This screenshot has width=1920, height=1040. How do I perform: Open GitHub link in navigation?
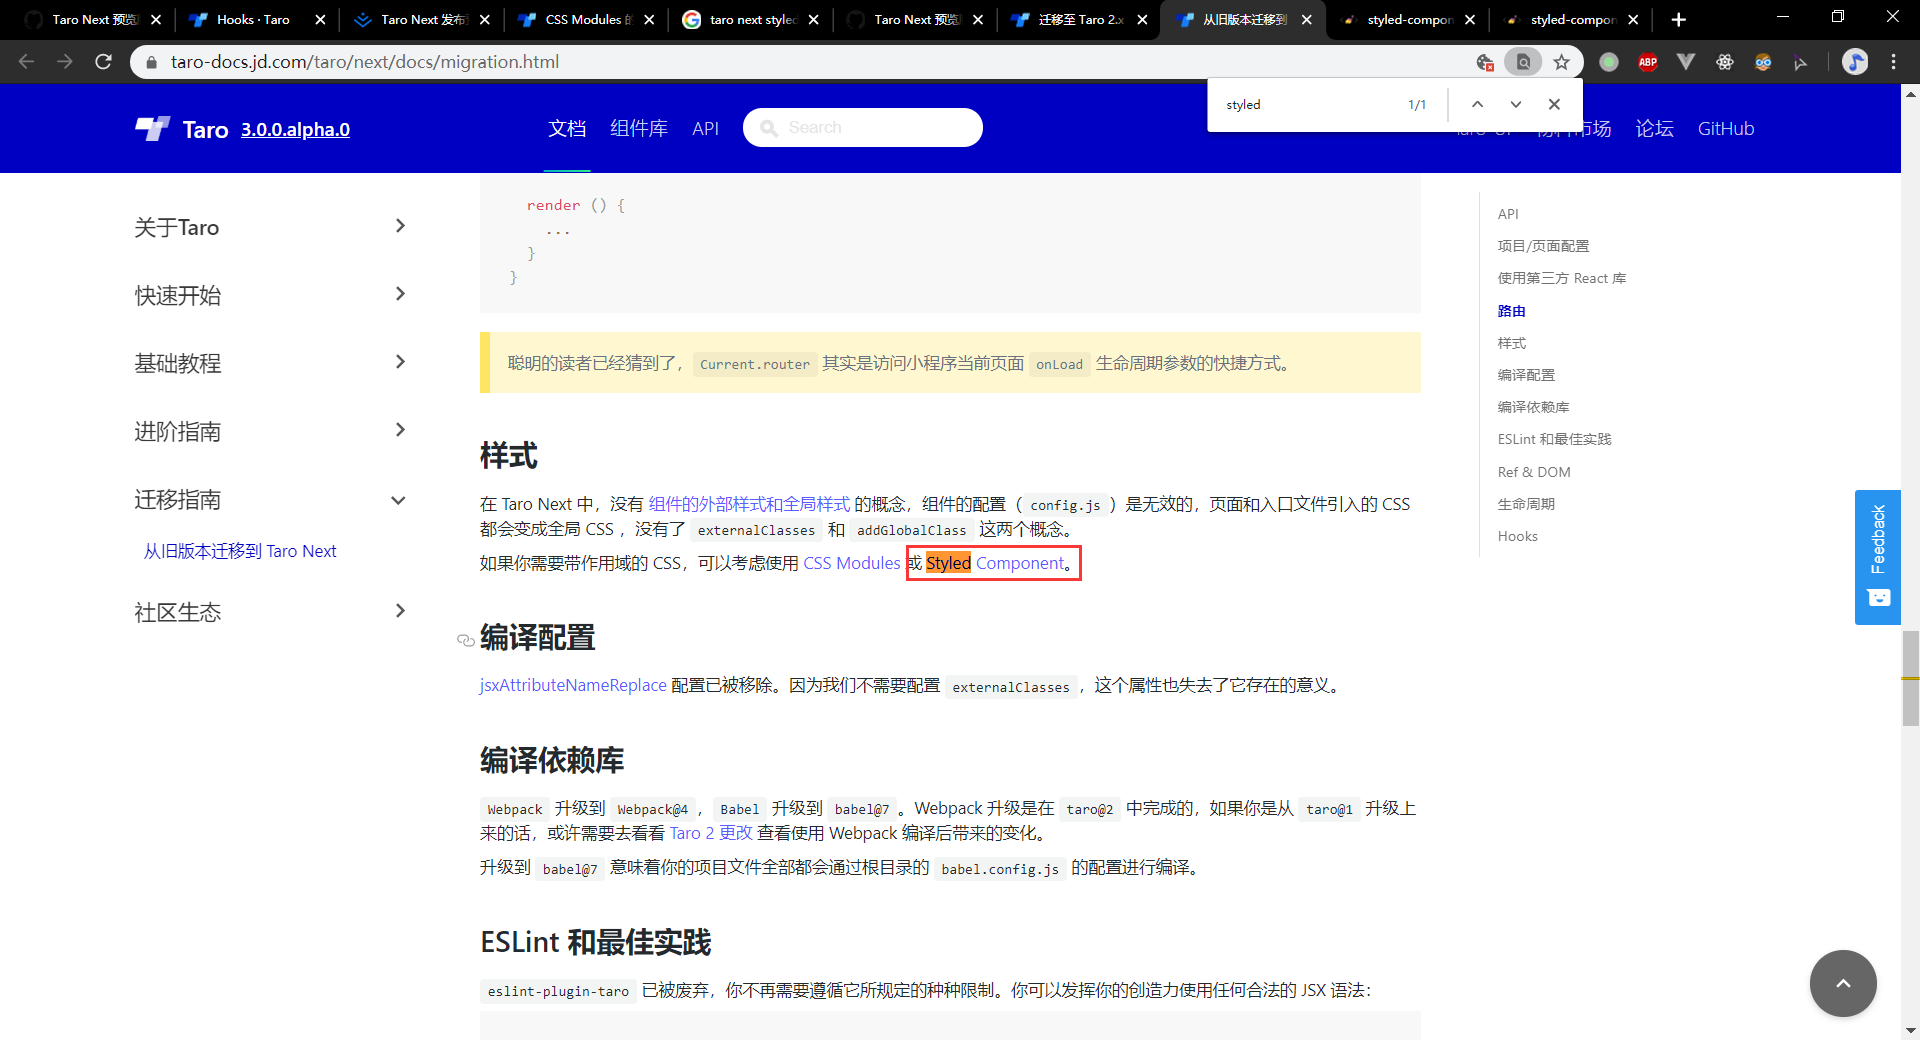point(1725,128)
